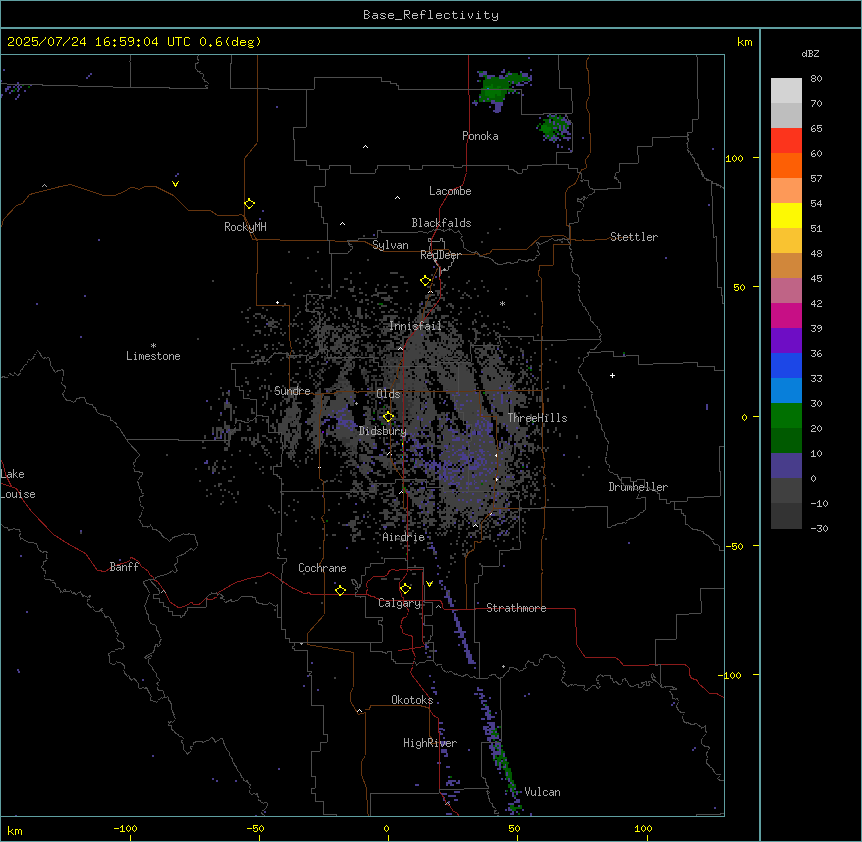This screenshot has width=862, height=842.
Task: Select the yellow diamond marker below Cochrane
Action: pos(340,590)
